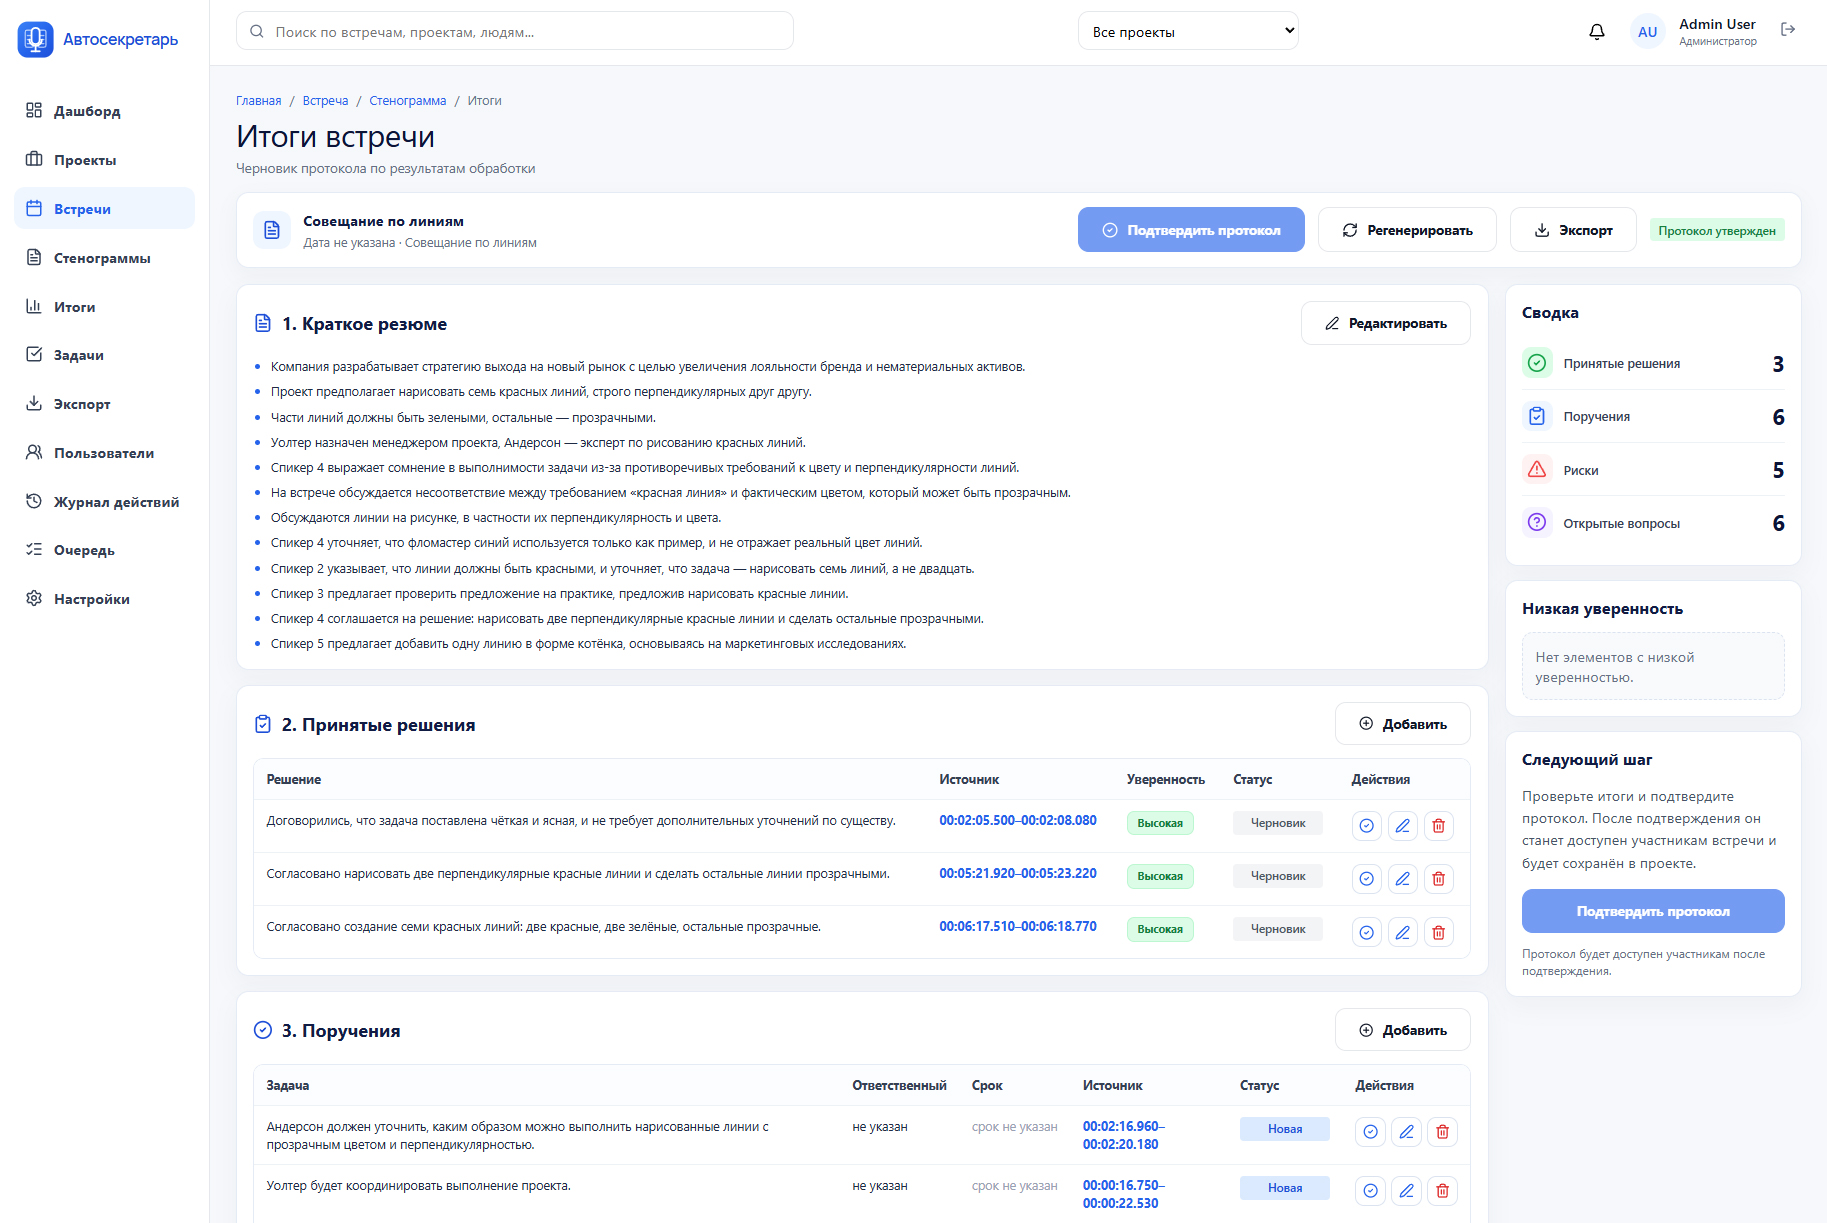The height and width of the screenshot is (1223, 1827).
Task: Mark the Уолтер будет координировать task as done
Action: (1370, 1191)
